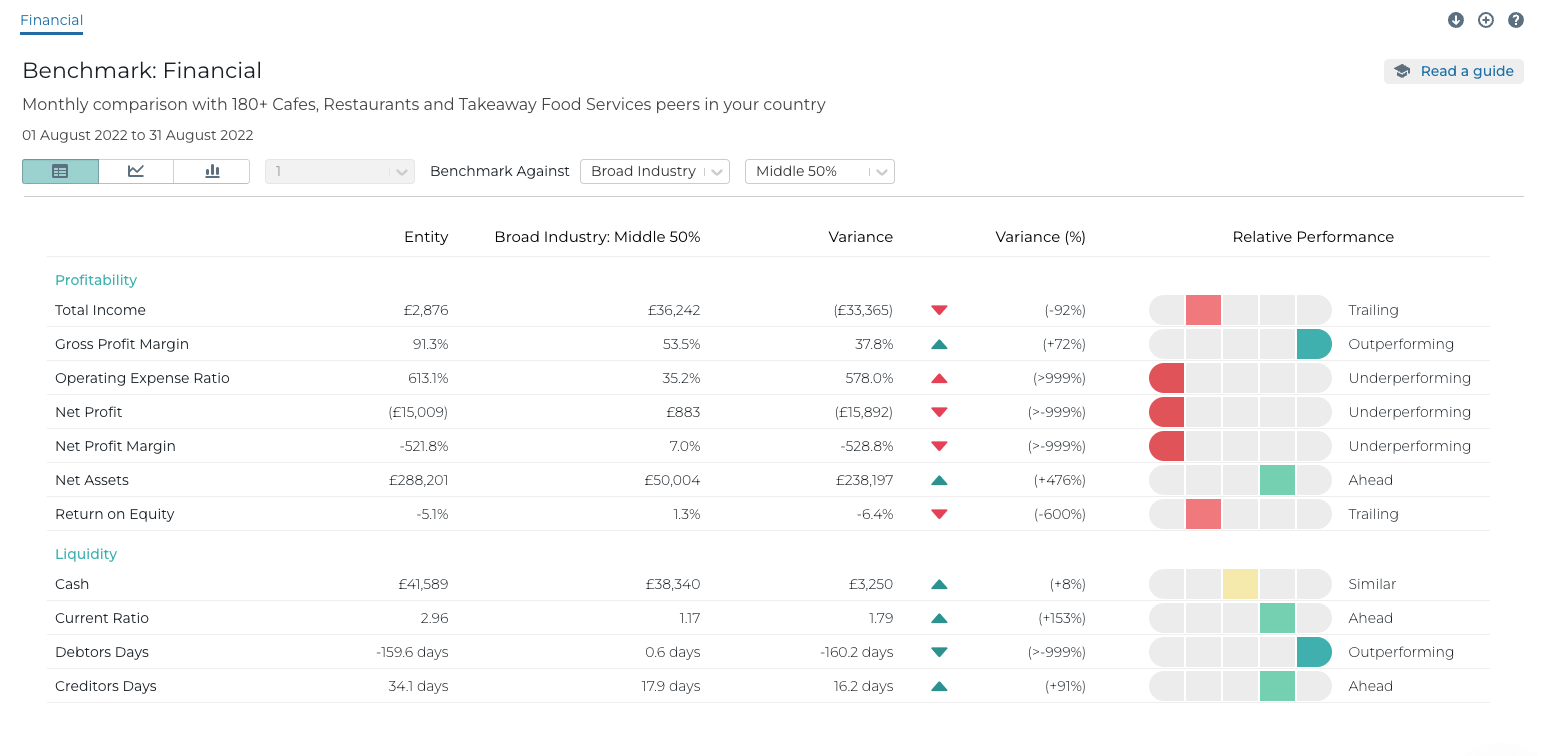Click the add/plus icon in the header

[1486, 20]
